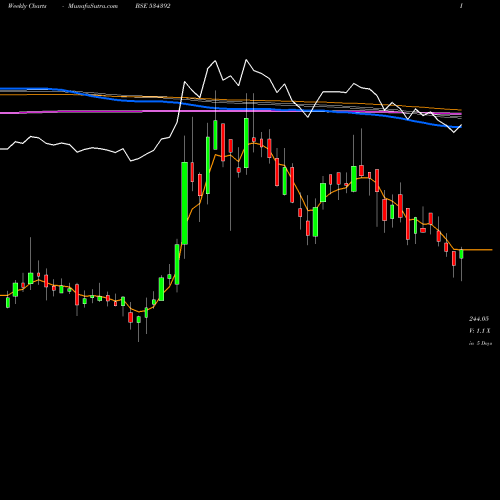Click the tall green breakout candle

click(x=184, y=203)
